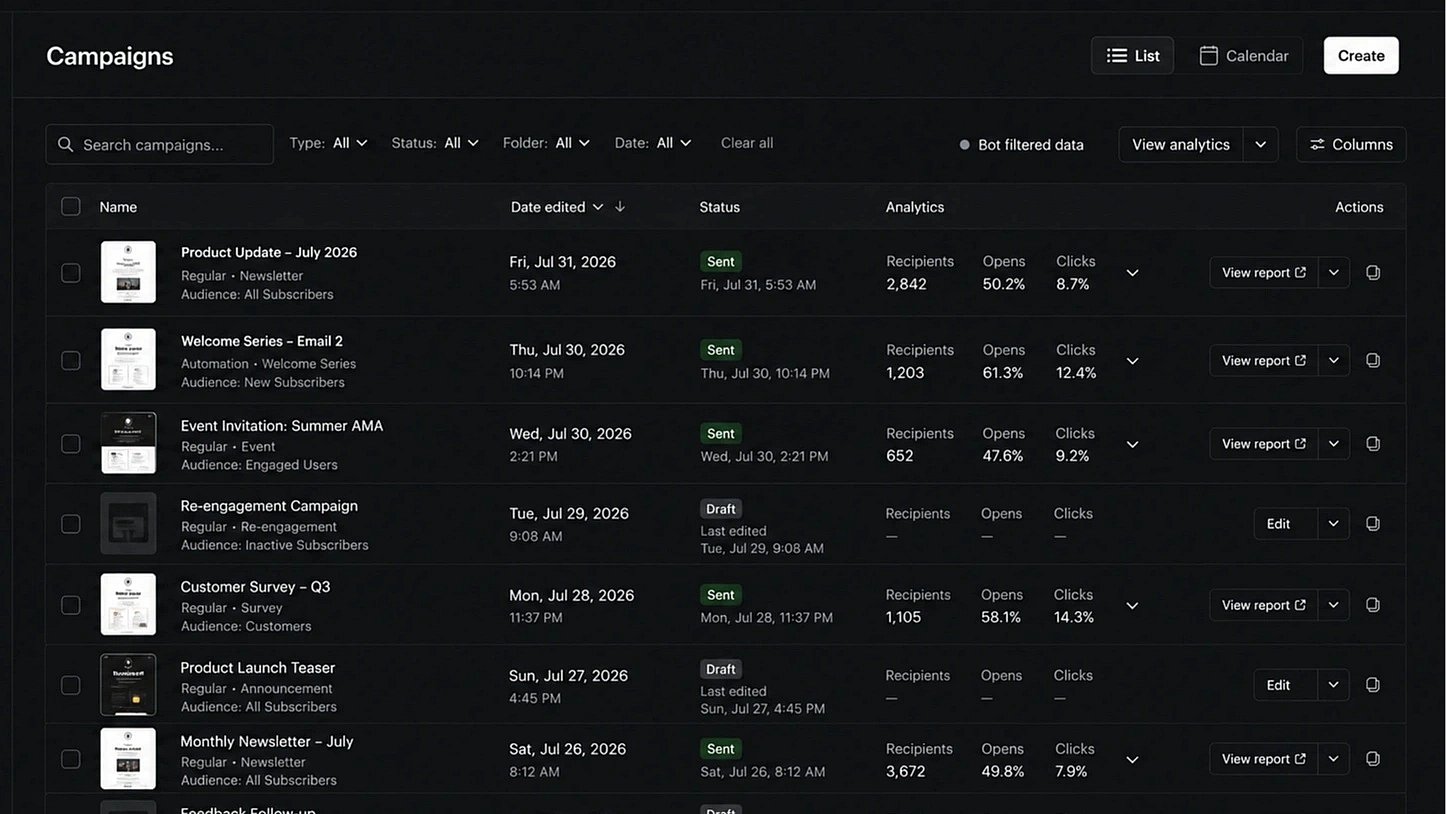Open actions dropdown for Welcome Series – Email 2
The image size is (1446, 814).
(1334, 360)
